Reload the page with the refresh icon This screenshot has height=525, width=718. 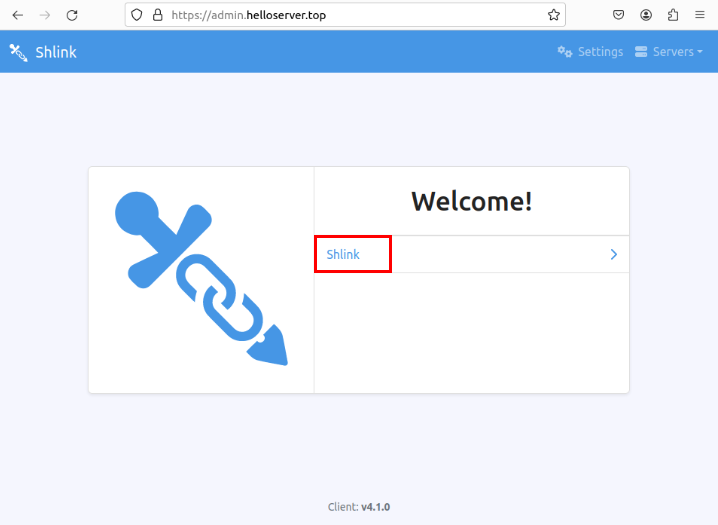[72, 15]
